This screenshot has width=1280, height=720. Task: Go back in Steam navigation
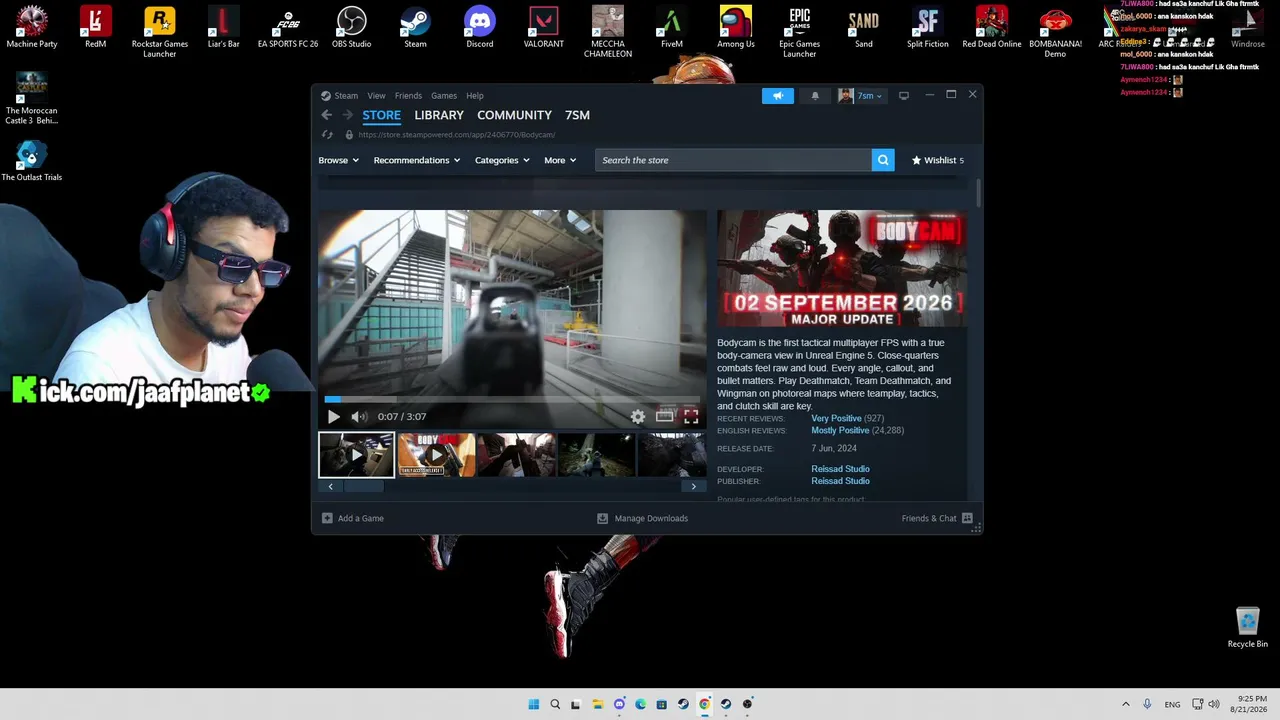pyautogui.click(x=327, y=115)
